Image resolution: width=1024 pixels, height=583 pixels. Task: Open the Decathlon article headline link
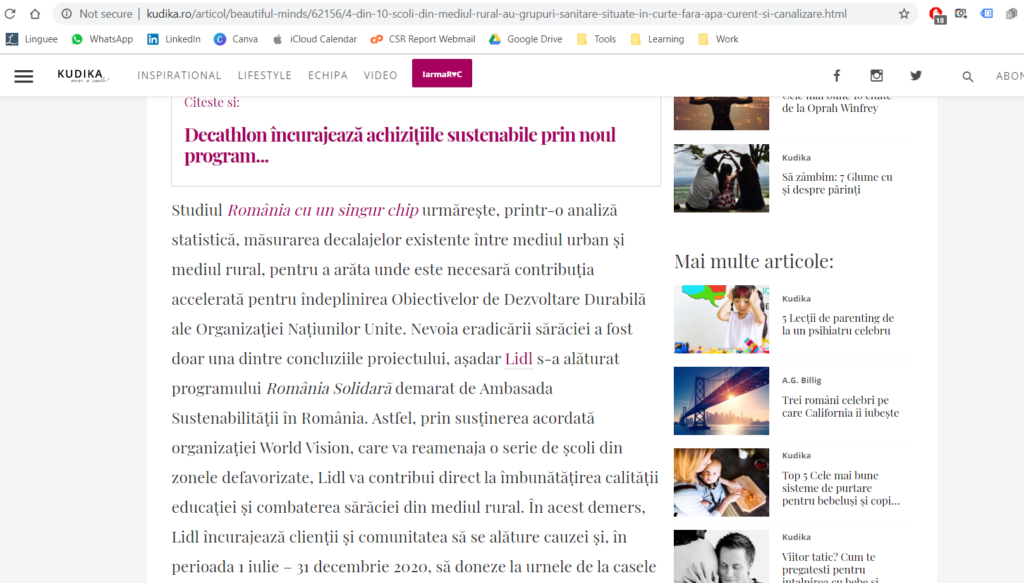tap(400, 145)
